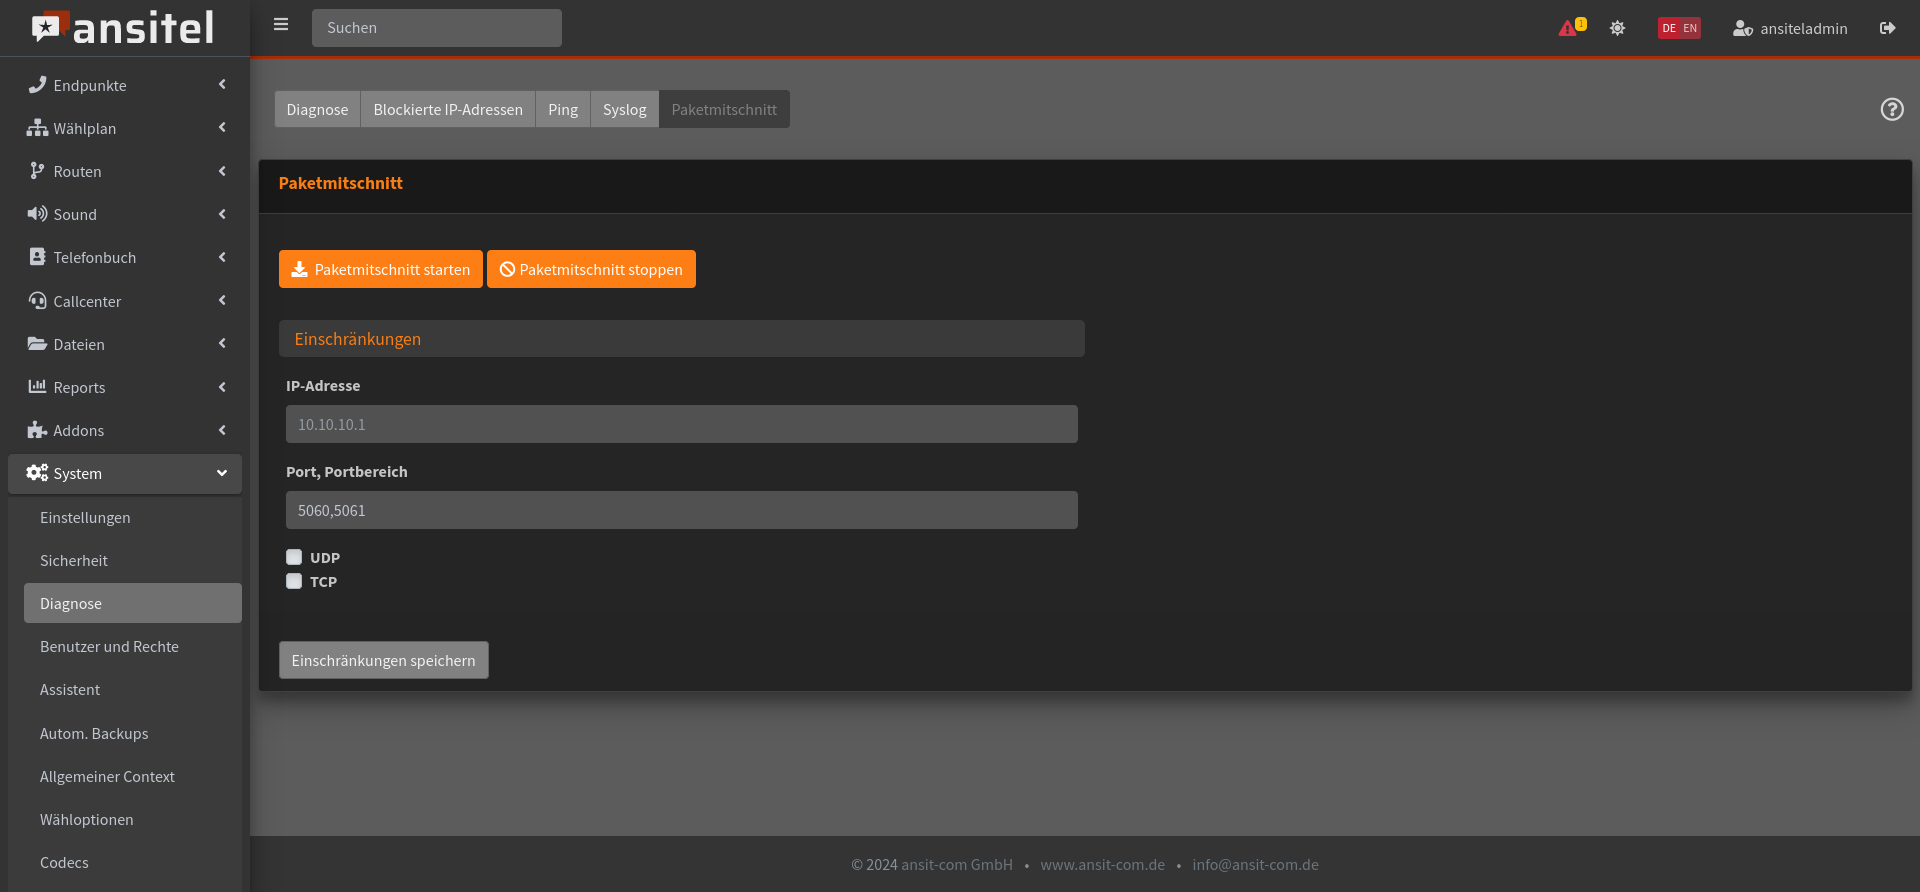1920x892 pixels.
Task: Click the ansiteladmin user profile icon
Action: coord(1742,28)
